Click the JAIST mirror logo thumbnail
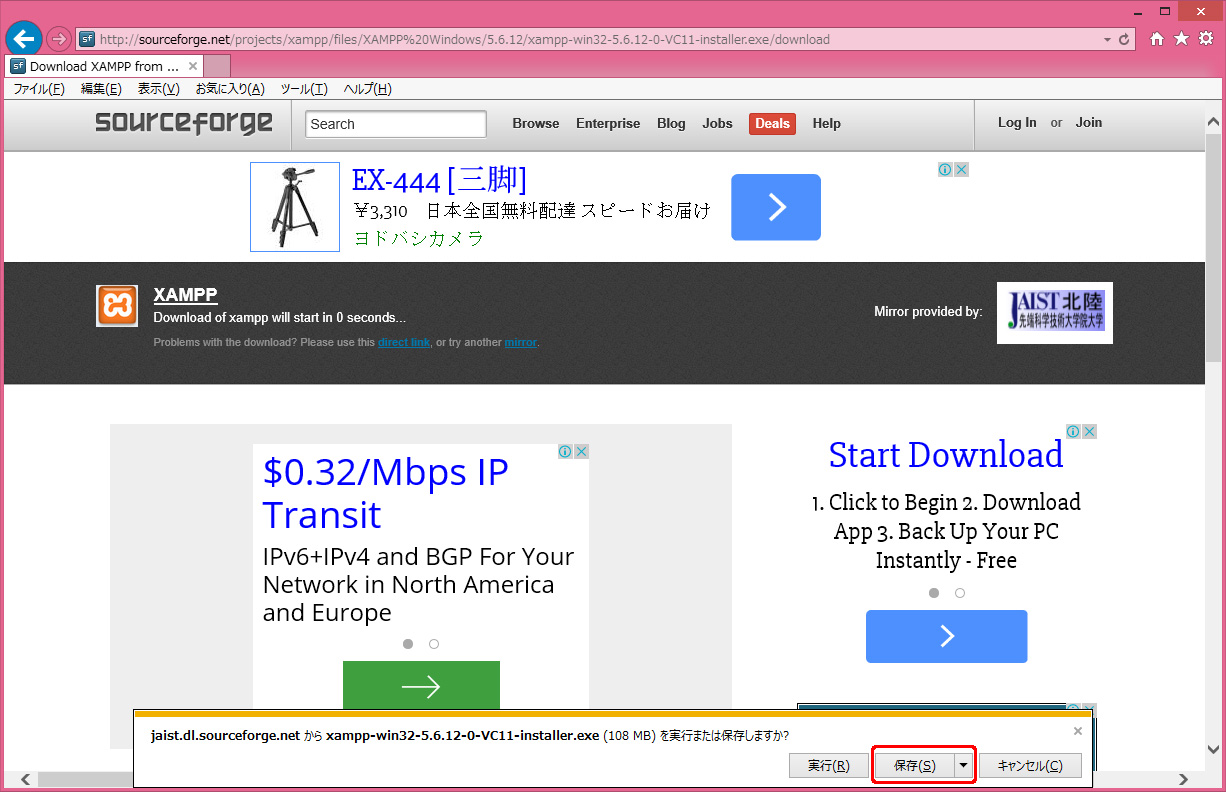The width and height of the screenshot is (1226, 792). 1054,312
